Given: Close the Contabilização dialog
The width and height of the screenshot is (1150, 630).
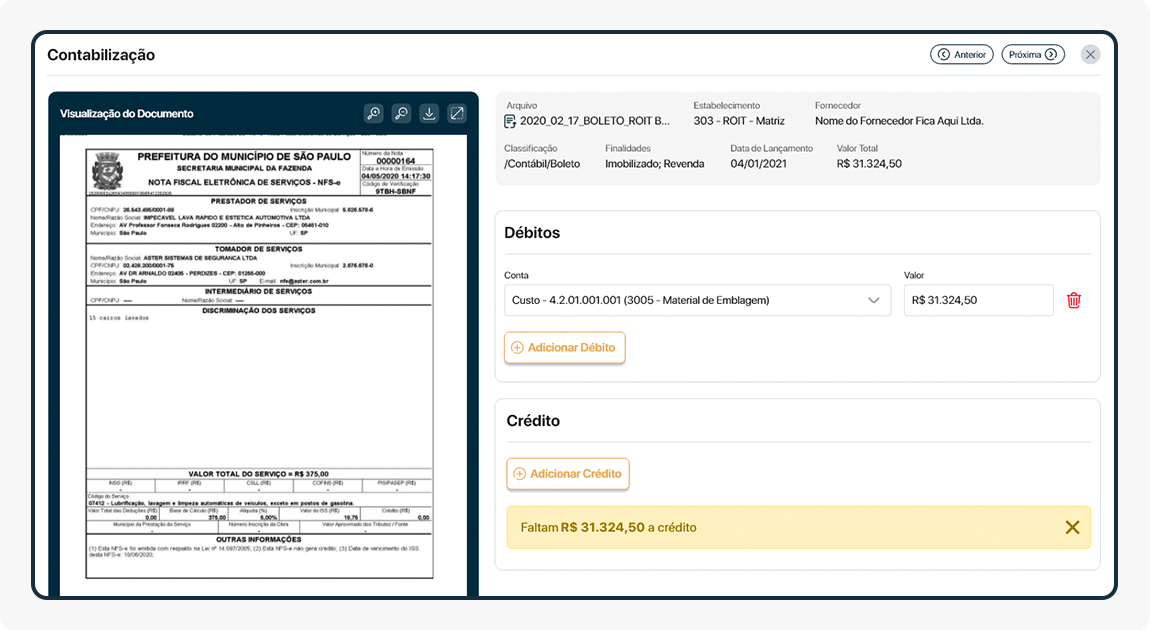Looking at the screenshot, I should click(1090, 55).
